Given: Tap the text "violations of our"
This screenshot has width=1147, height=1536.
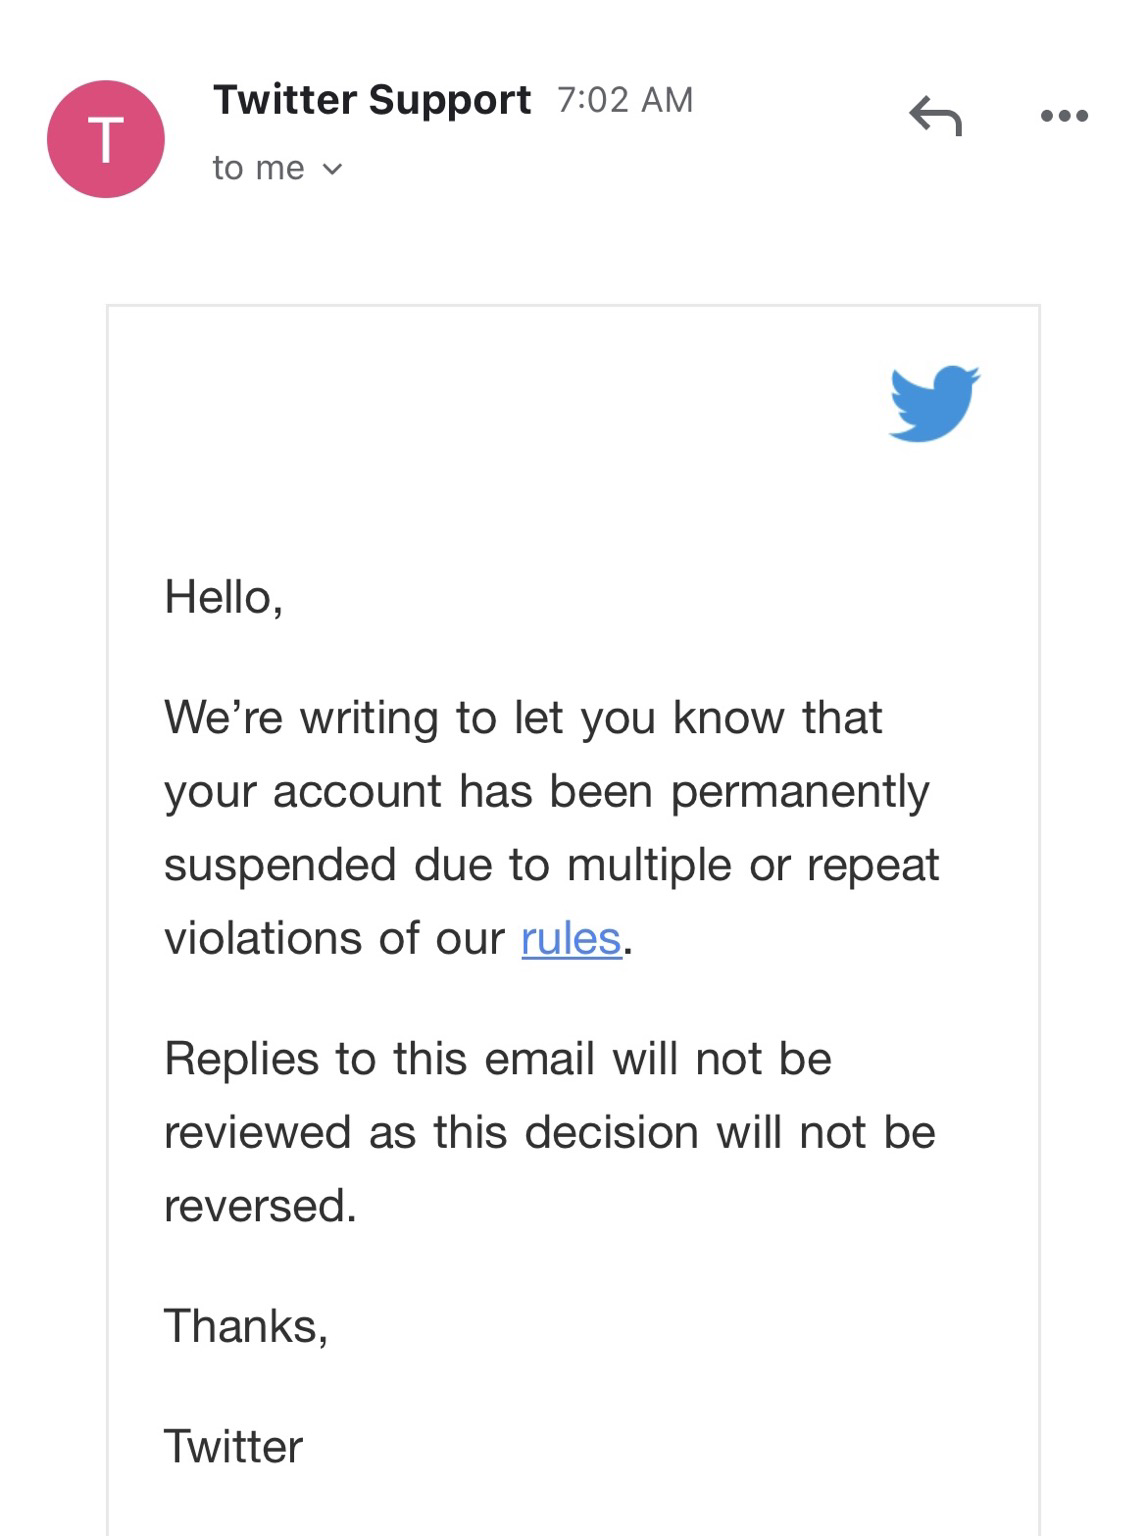Looking at the screenshot, I should [334, 939].
